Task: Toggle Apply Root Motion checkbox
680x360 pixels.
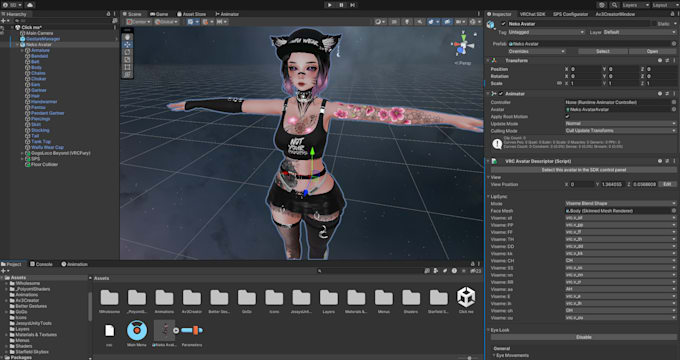Action: (x=568, y=117)
